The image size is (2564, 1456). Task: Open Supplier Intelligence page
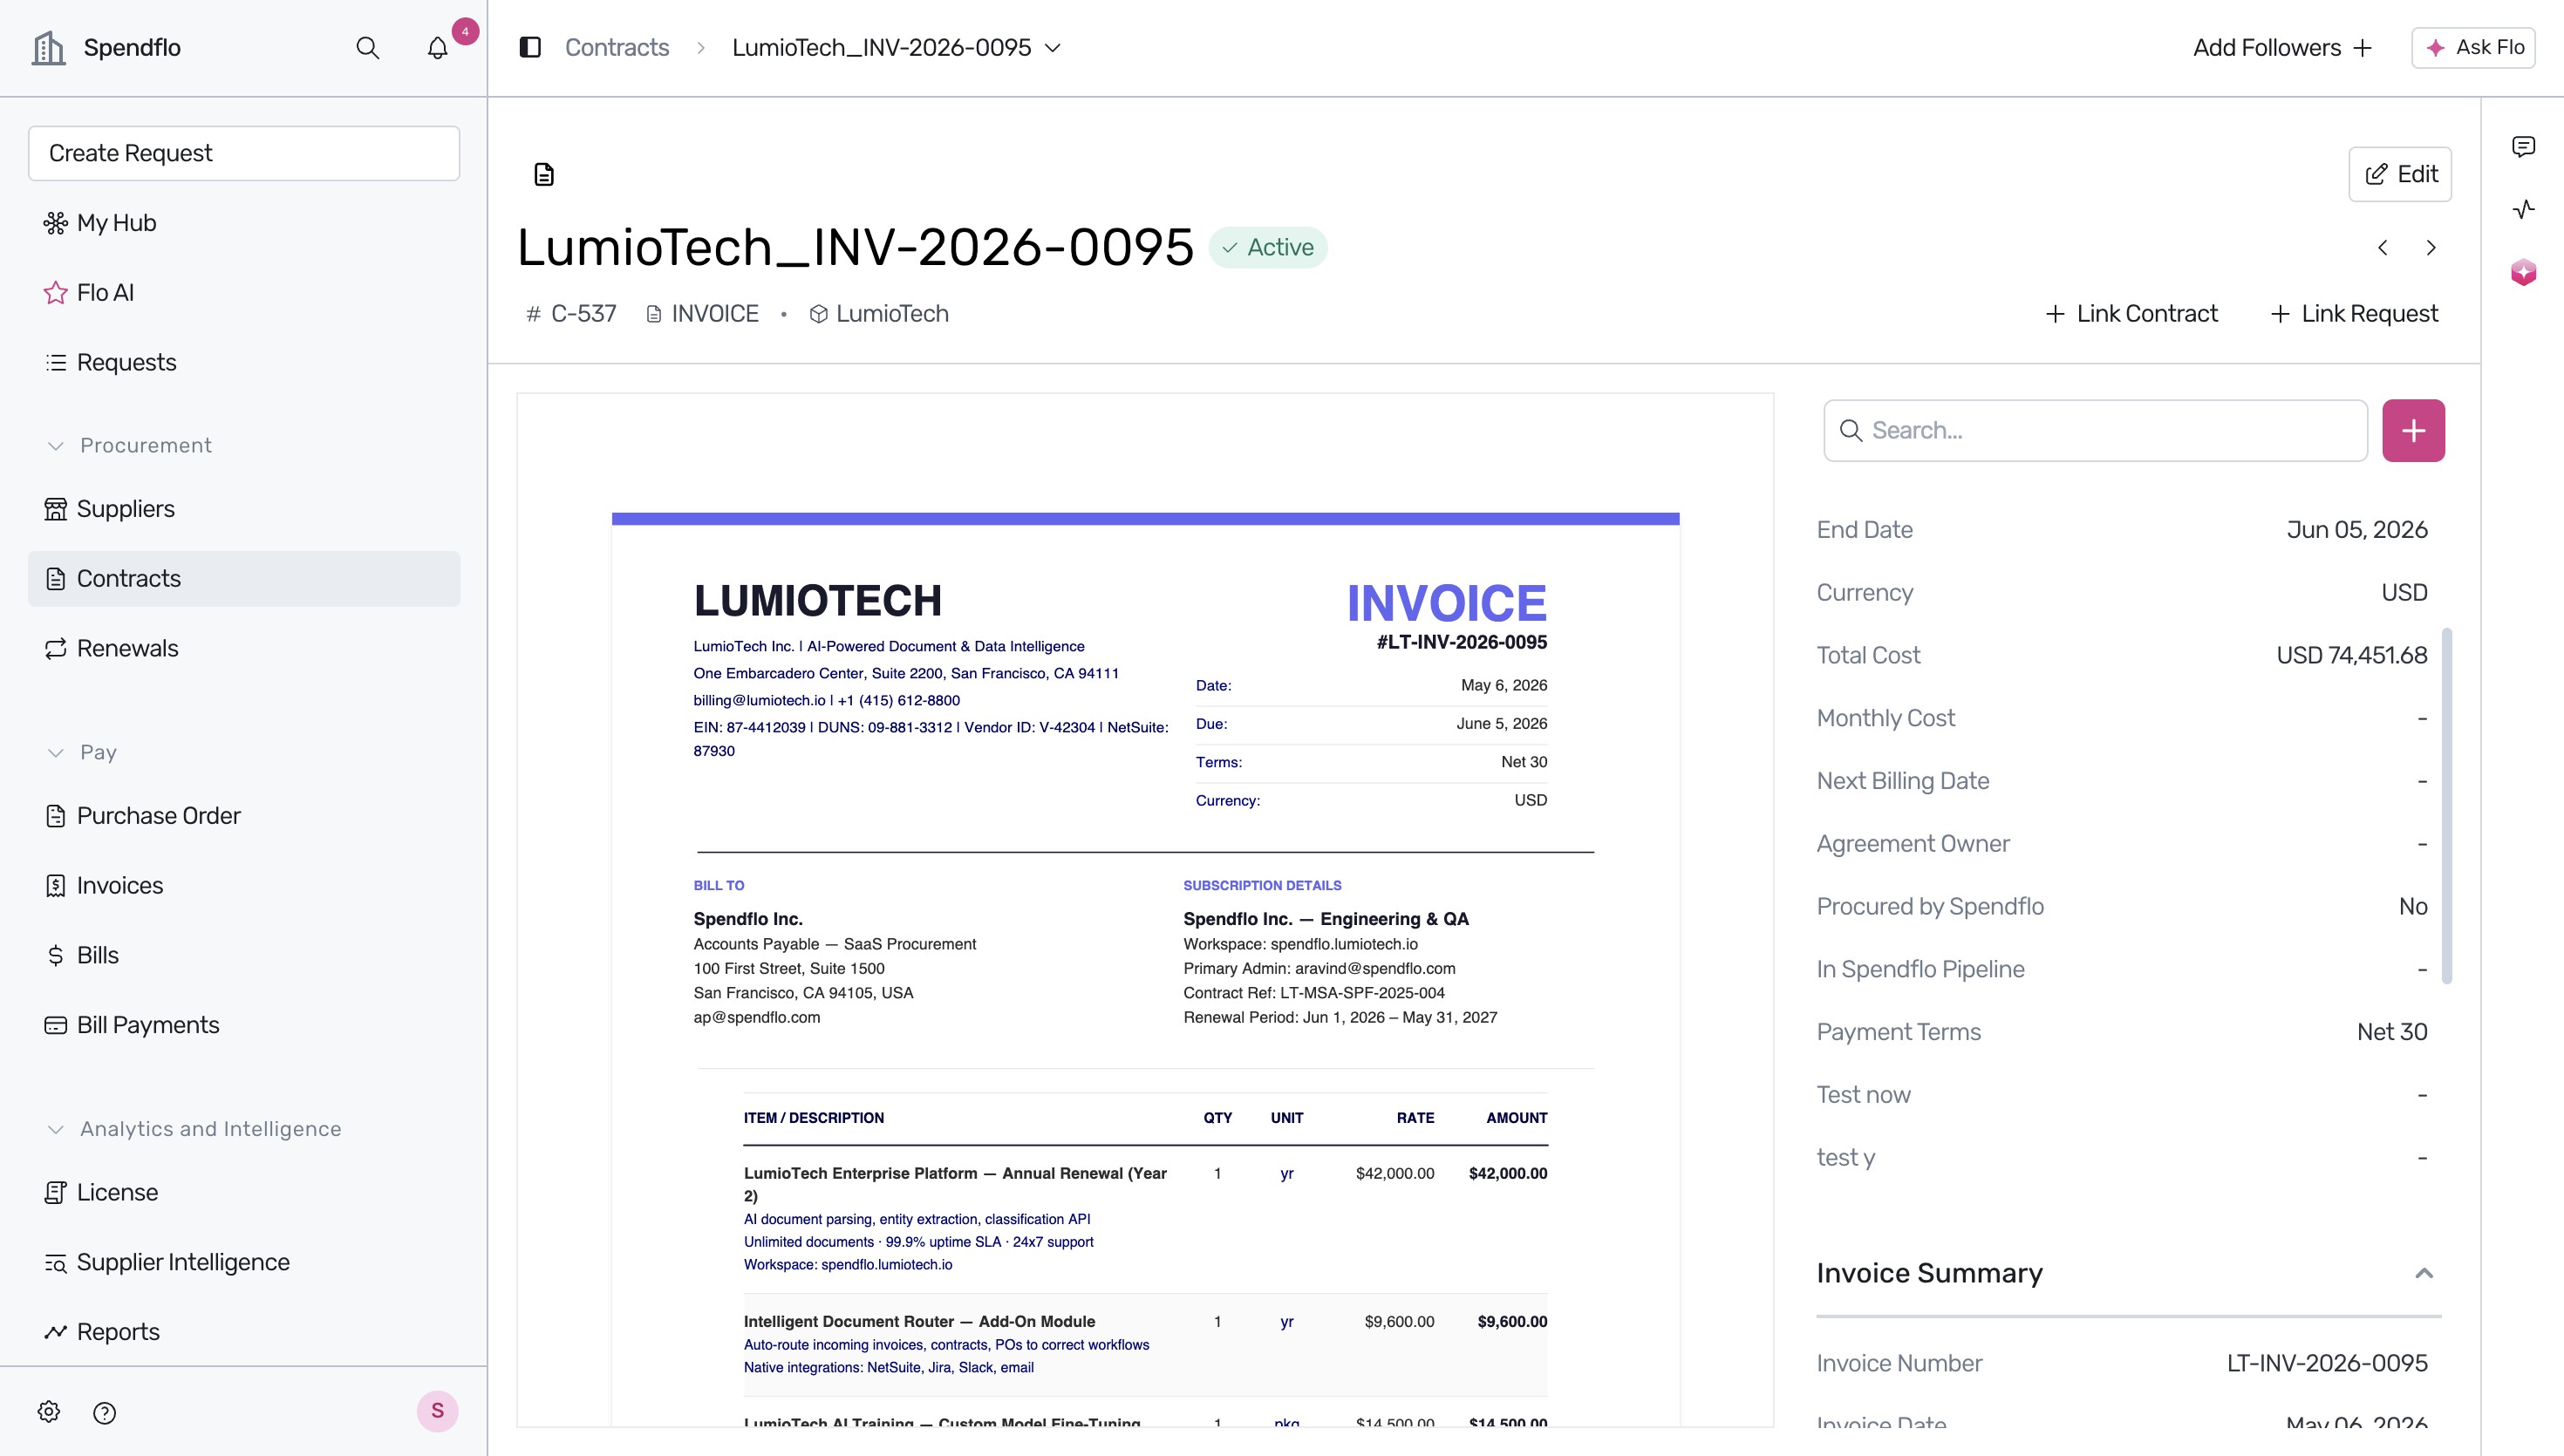pyautogui.click(x=244, y=1262)
